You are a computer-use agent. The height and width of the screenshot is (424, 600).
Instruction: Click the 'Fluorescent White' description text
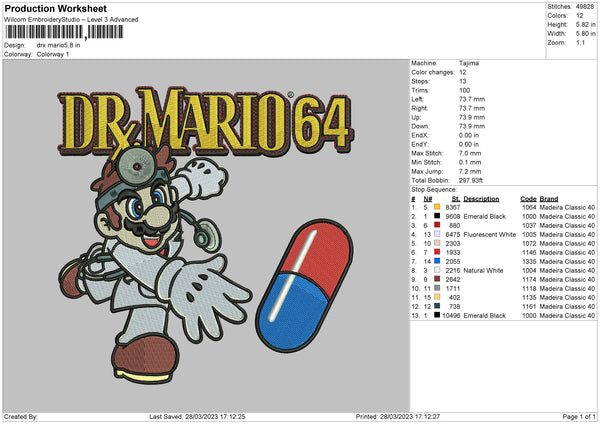pos(490,235)
